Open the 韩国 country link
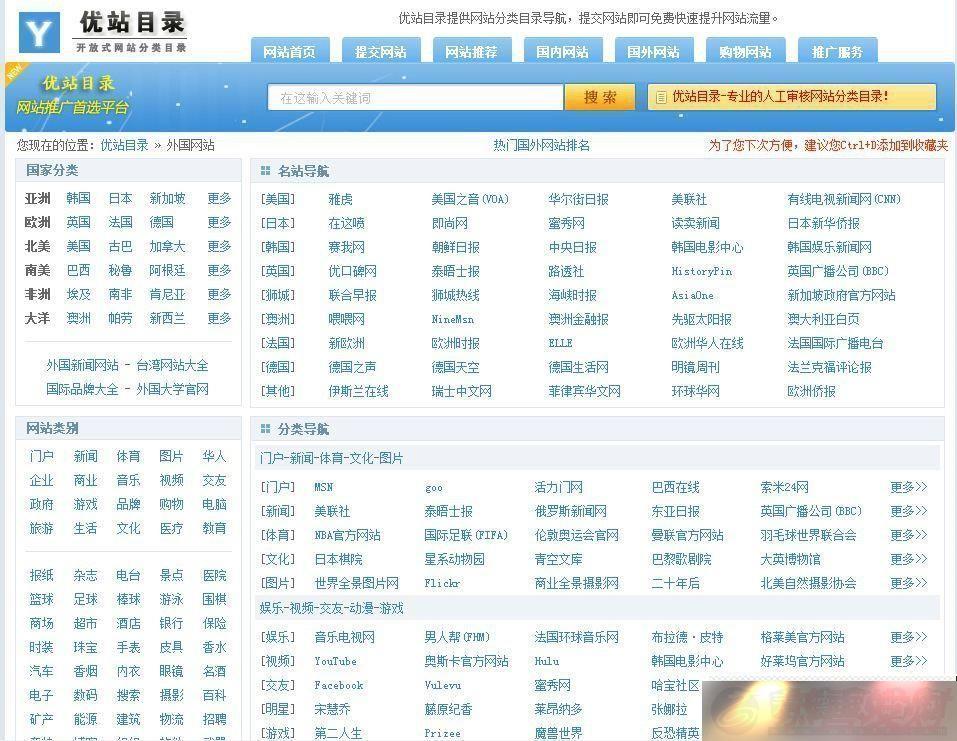957x741 pixels. click(x=78, y=198)
